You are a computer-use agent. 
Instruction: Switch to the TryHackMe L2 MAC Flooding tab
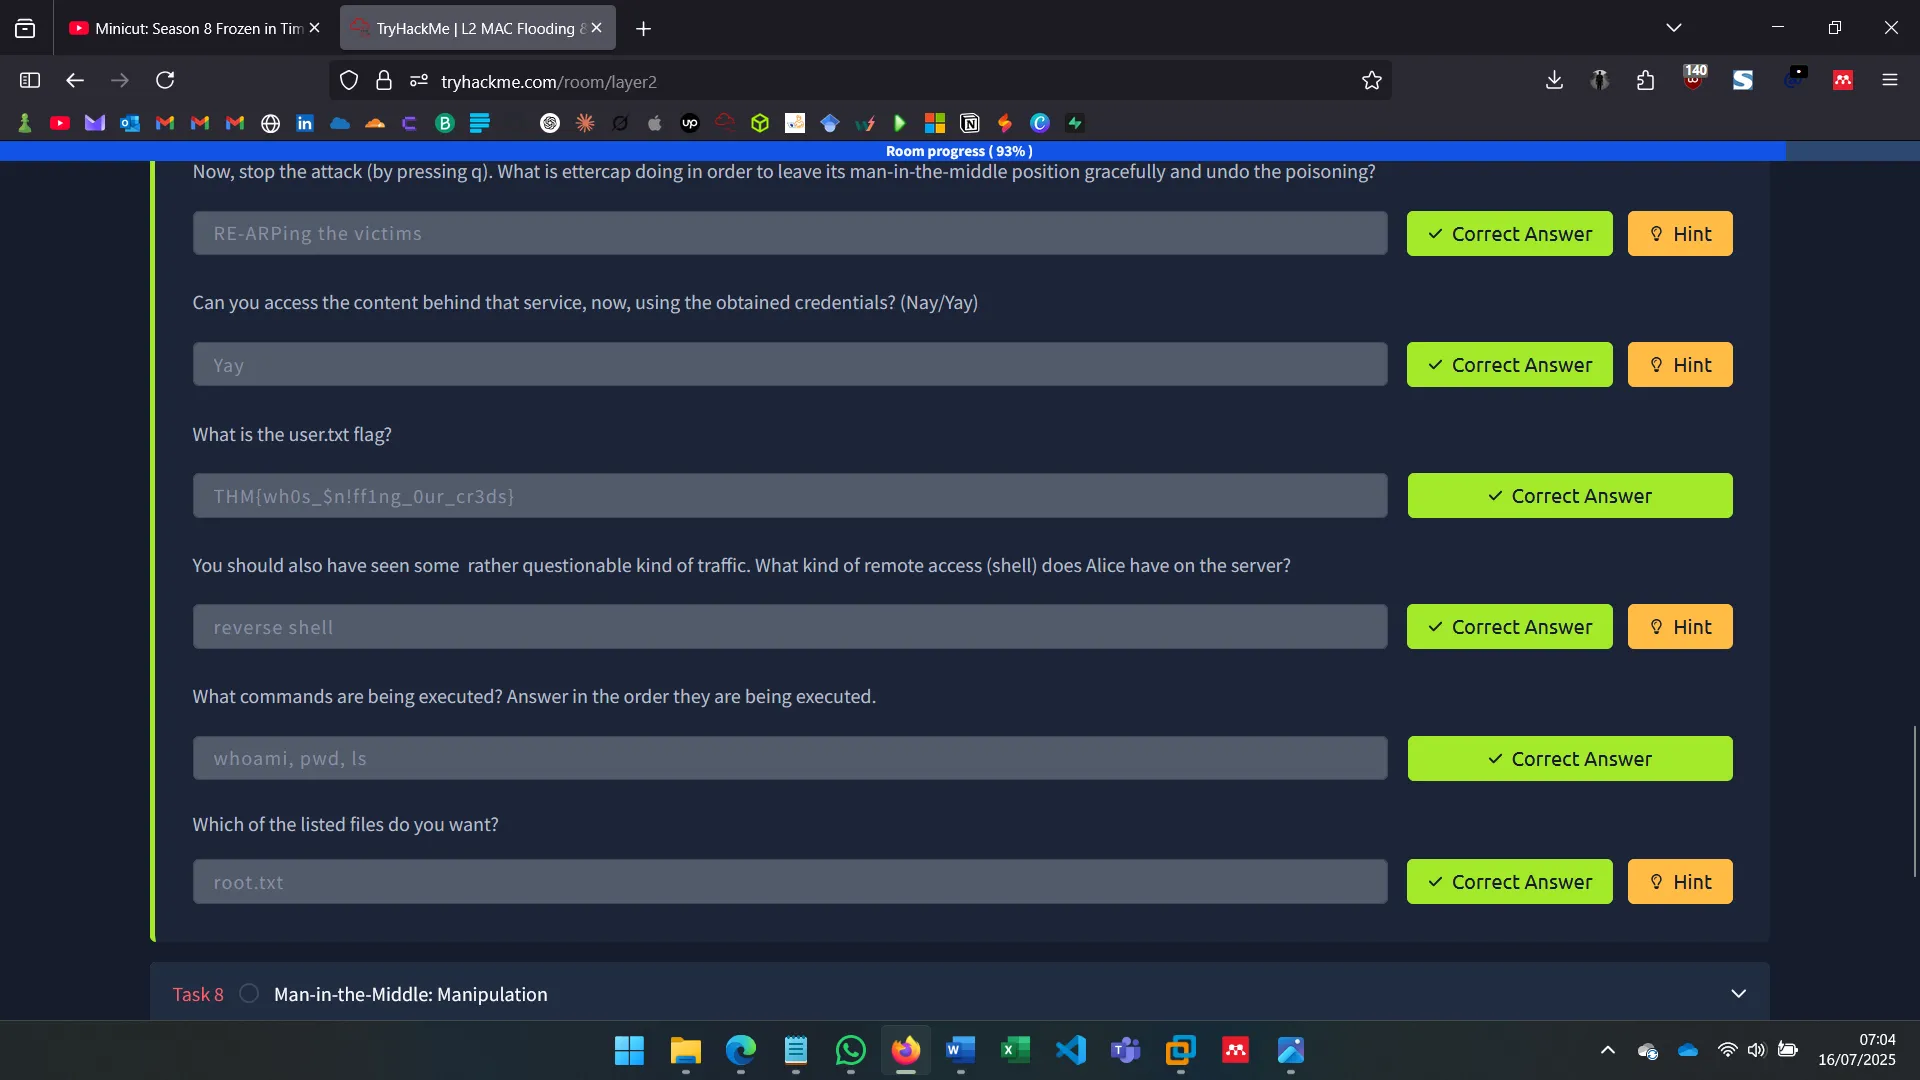(470, 27)
